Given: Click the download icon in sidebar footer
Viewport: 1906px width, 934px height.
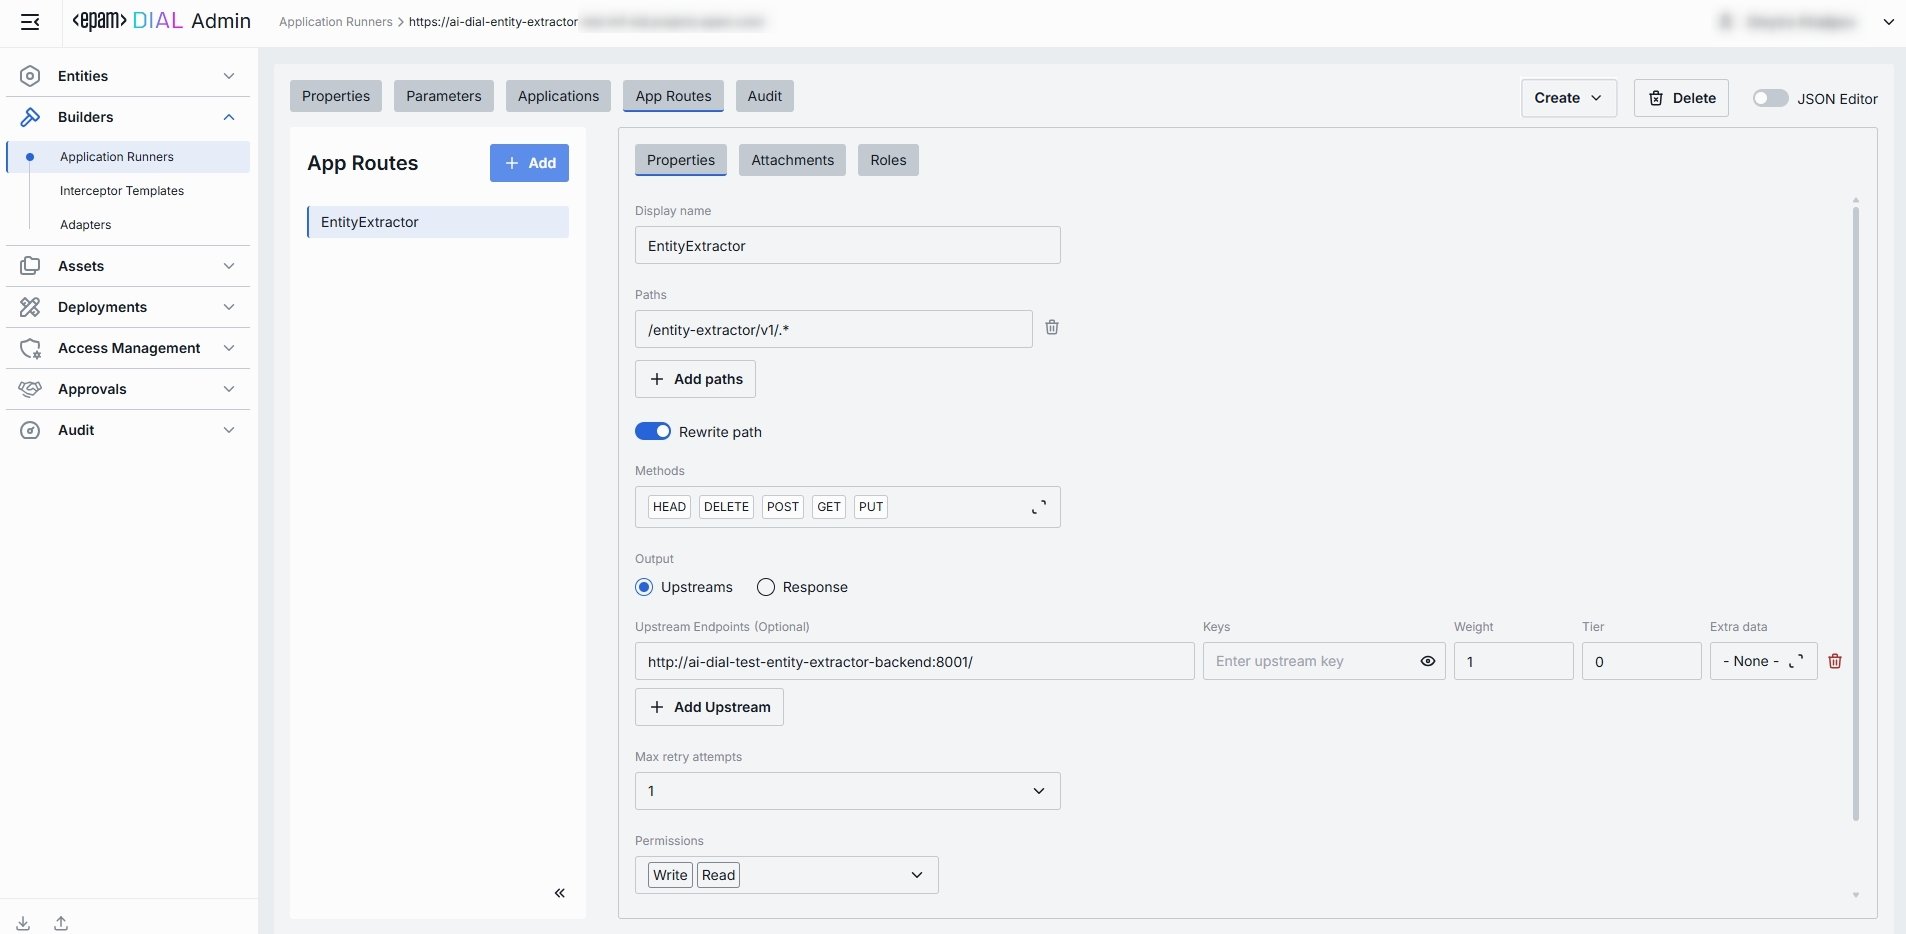Looking at the screenshot, I should pyautogui.click(x=23, y=923).
